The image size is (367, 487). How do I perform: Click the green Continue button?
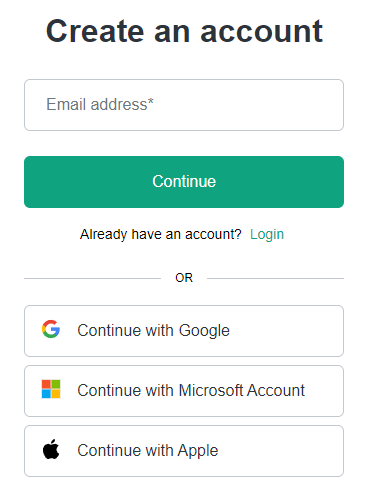point(184,182)
